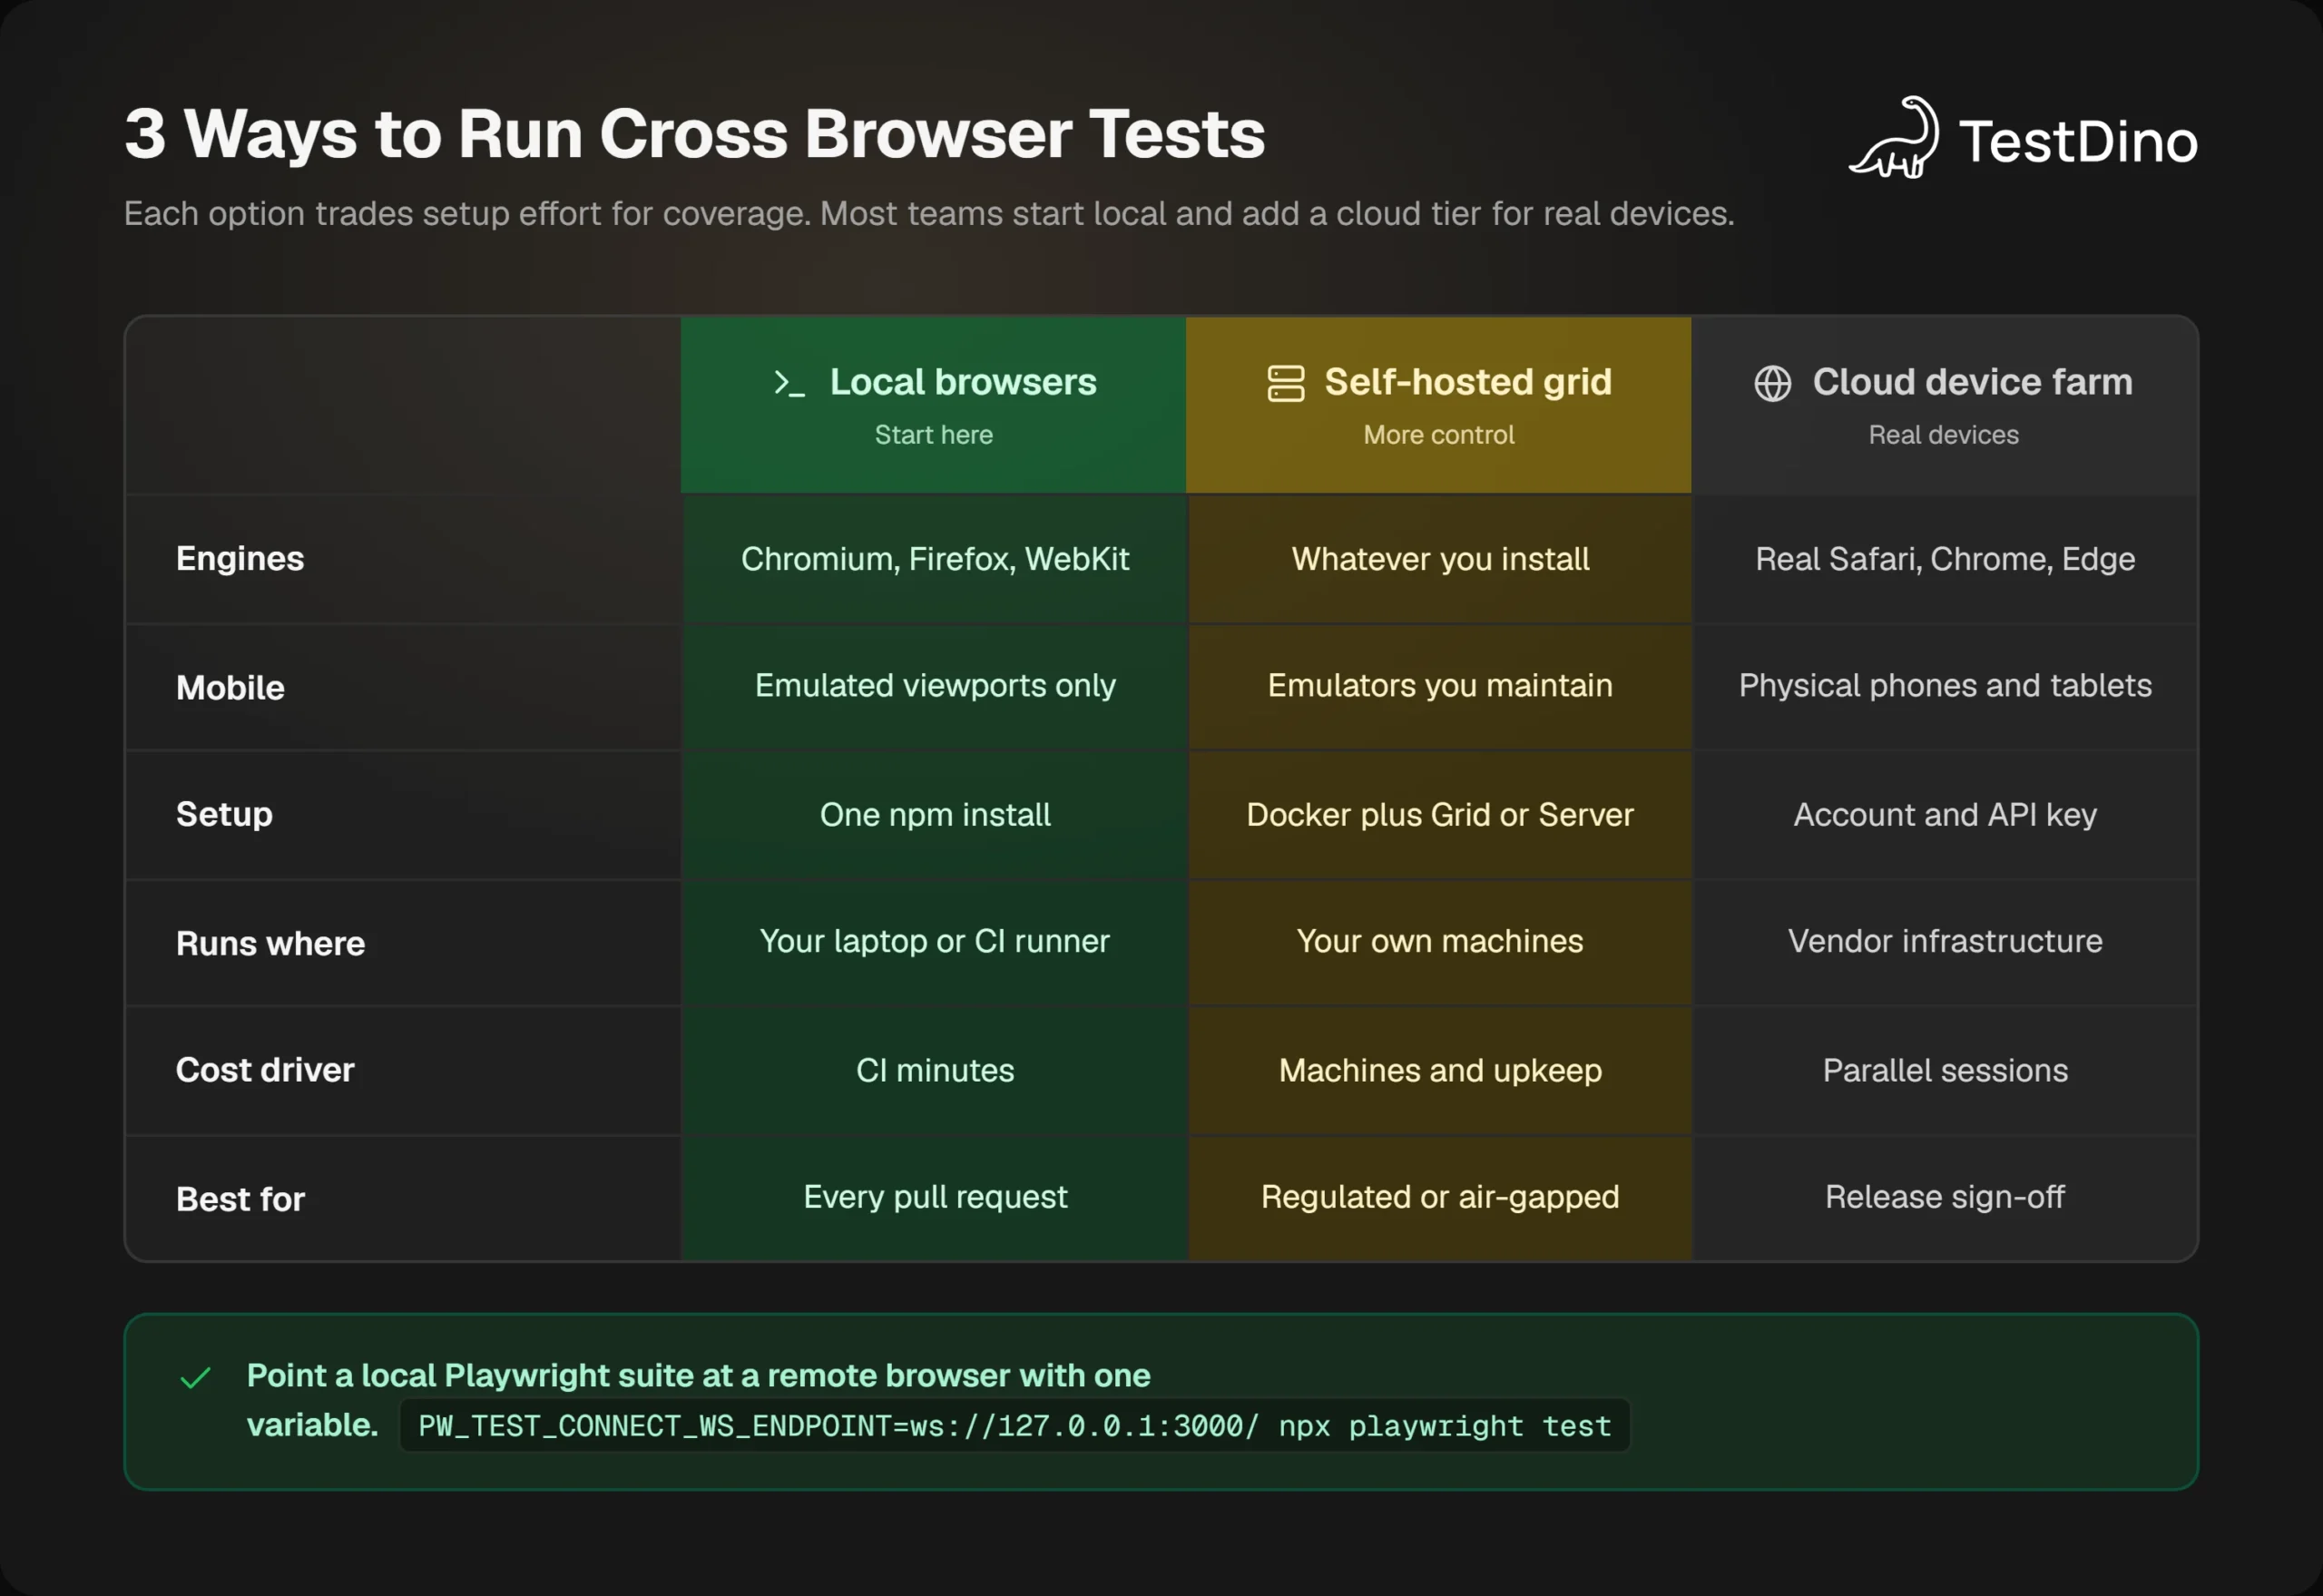Image resolution: width=2323 pixels, height=1596 pixels.
Task: Click the 'Chromium, Firefox, WebKit' cell
Action: pyautogui.click(x=934, y=558)
